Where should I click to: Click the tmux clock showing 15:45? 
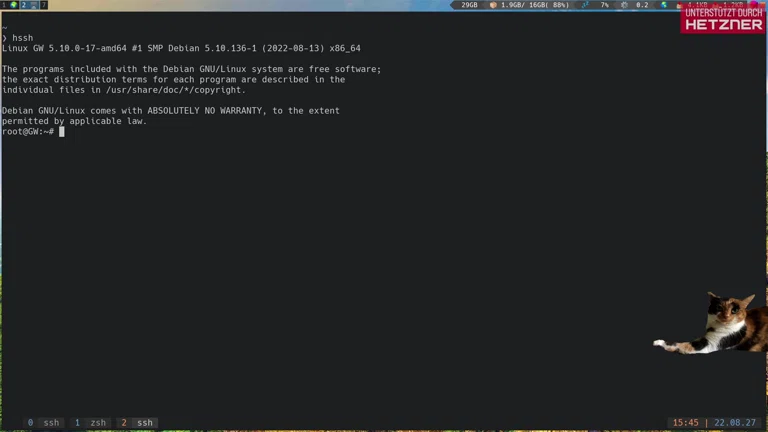[x=685, y=423]
